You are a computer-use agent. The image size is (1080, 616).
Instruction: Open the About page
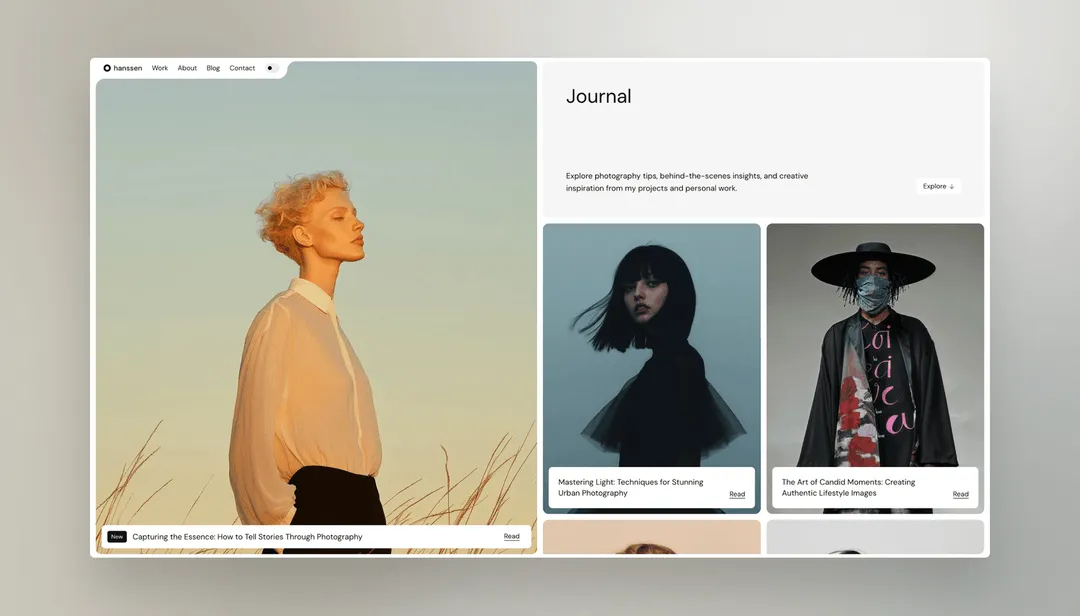[x=187, y=68]
